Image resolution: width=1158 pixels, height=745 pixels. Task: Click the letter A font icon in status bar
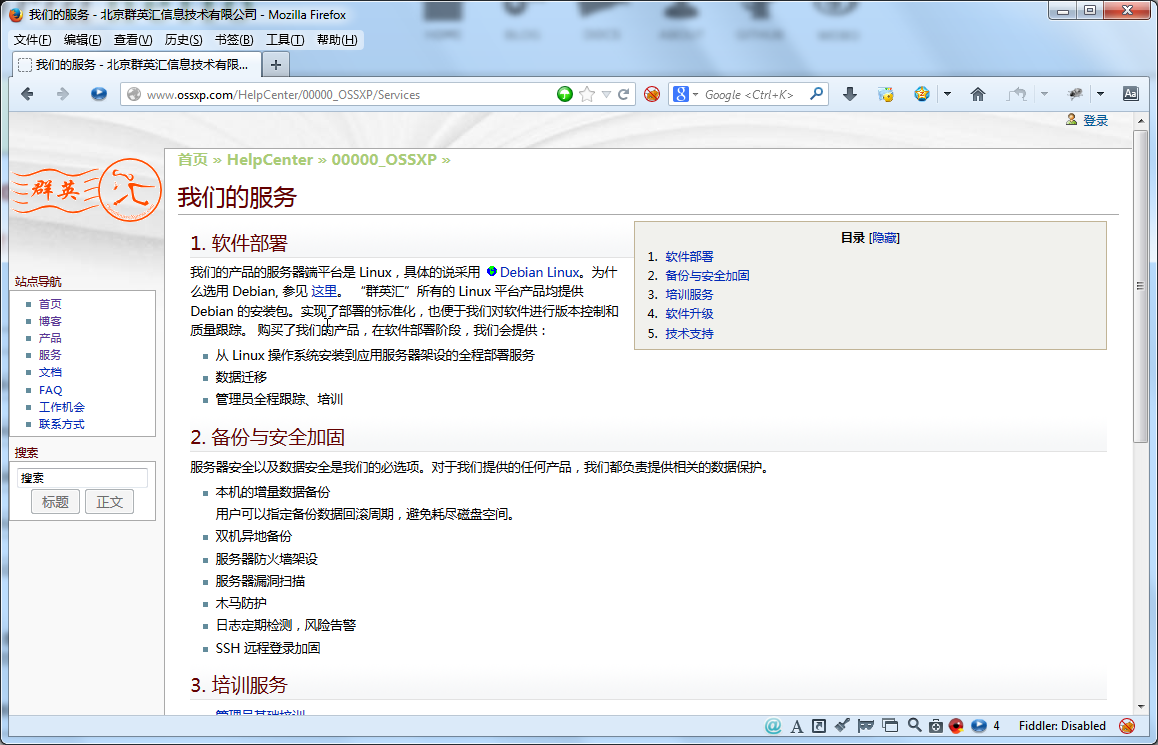tap(797, 727)
